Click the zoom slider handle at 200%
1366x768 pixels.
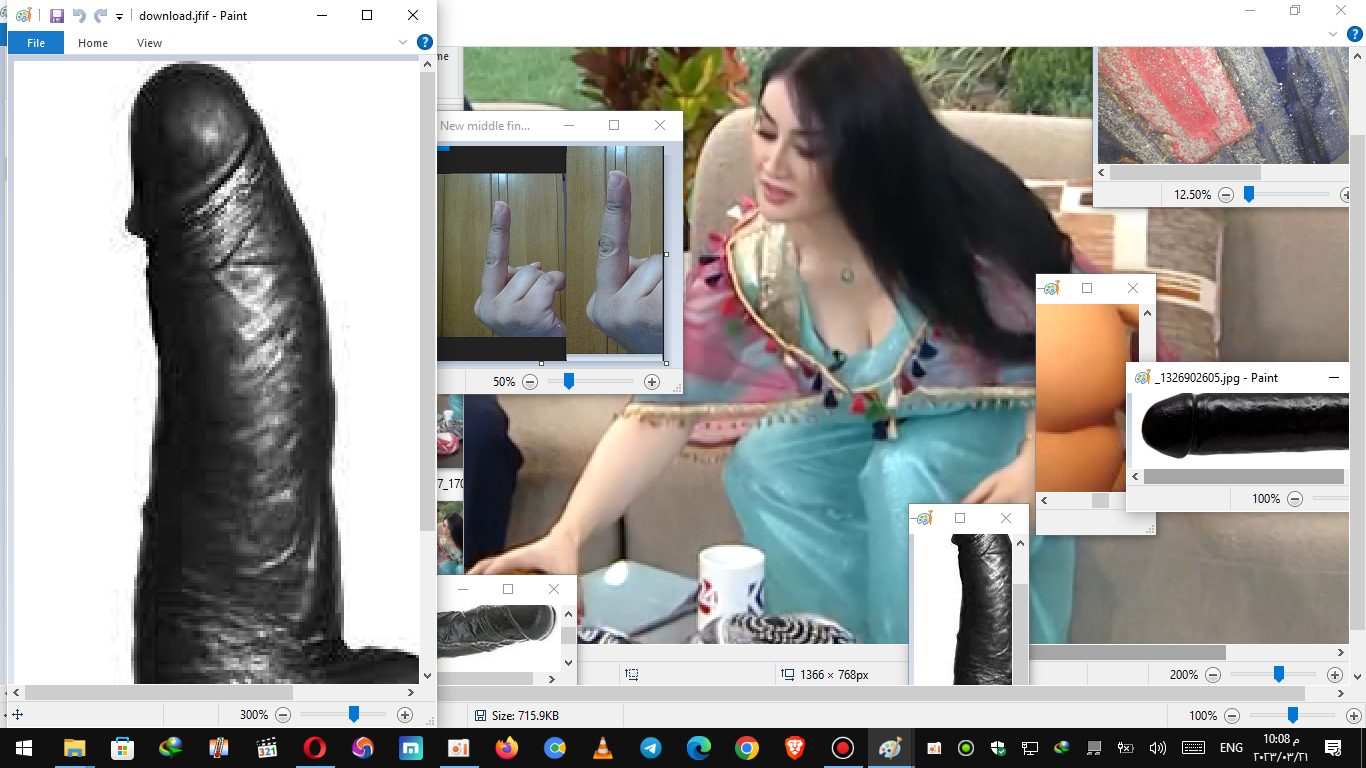pyautogui.click(x=1278, y=675)
